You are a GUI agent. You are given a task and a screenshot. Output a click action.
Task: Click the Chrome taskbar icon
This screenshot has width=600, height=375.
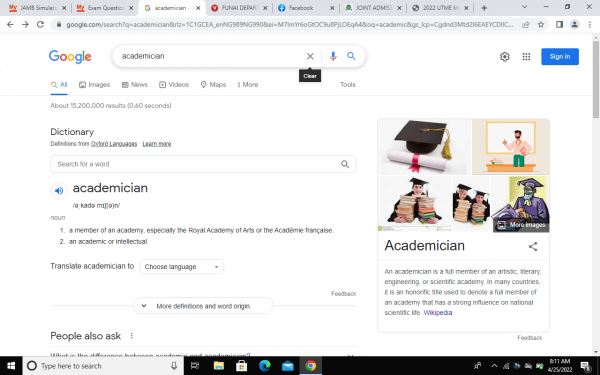click(310, 366)
